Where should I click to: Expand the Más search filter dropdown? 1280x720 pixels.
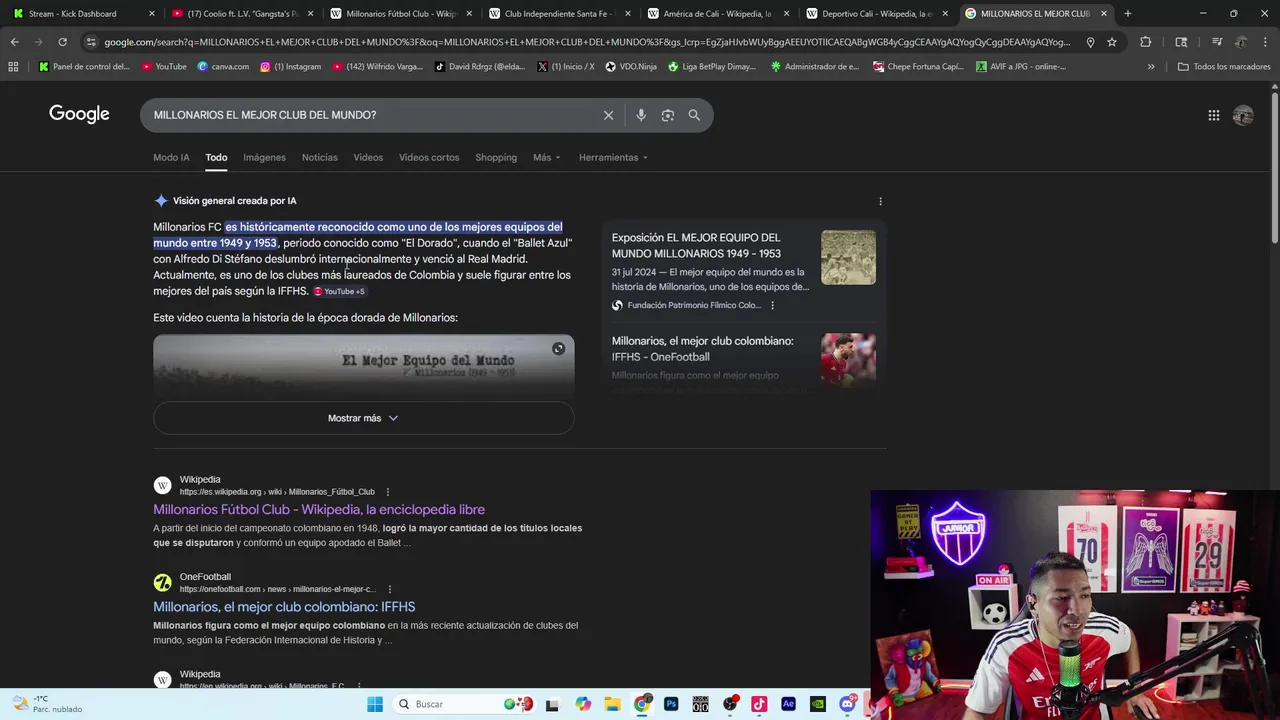pyautogui.click(x=546, y=157)
